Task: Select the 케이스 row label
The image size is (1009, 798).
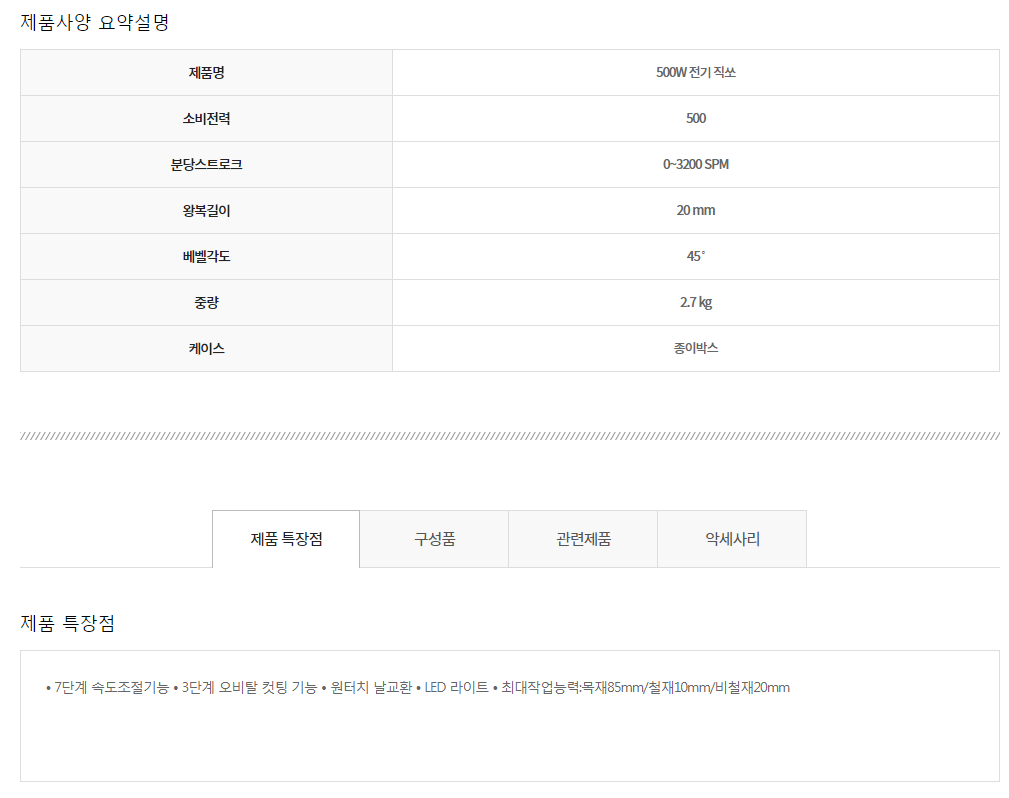Action: pyautogui.click(x=206, y=349)
